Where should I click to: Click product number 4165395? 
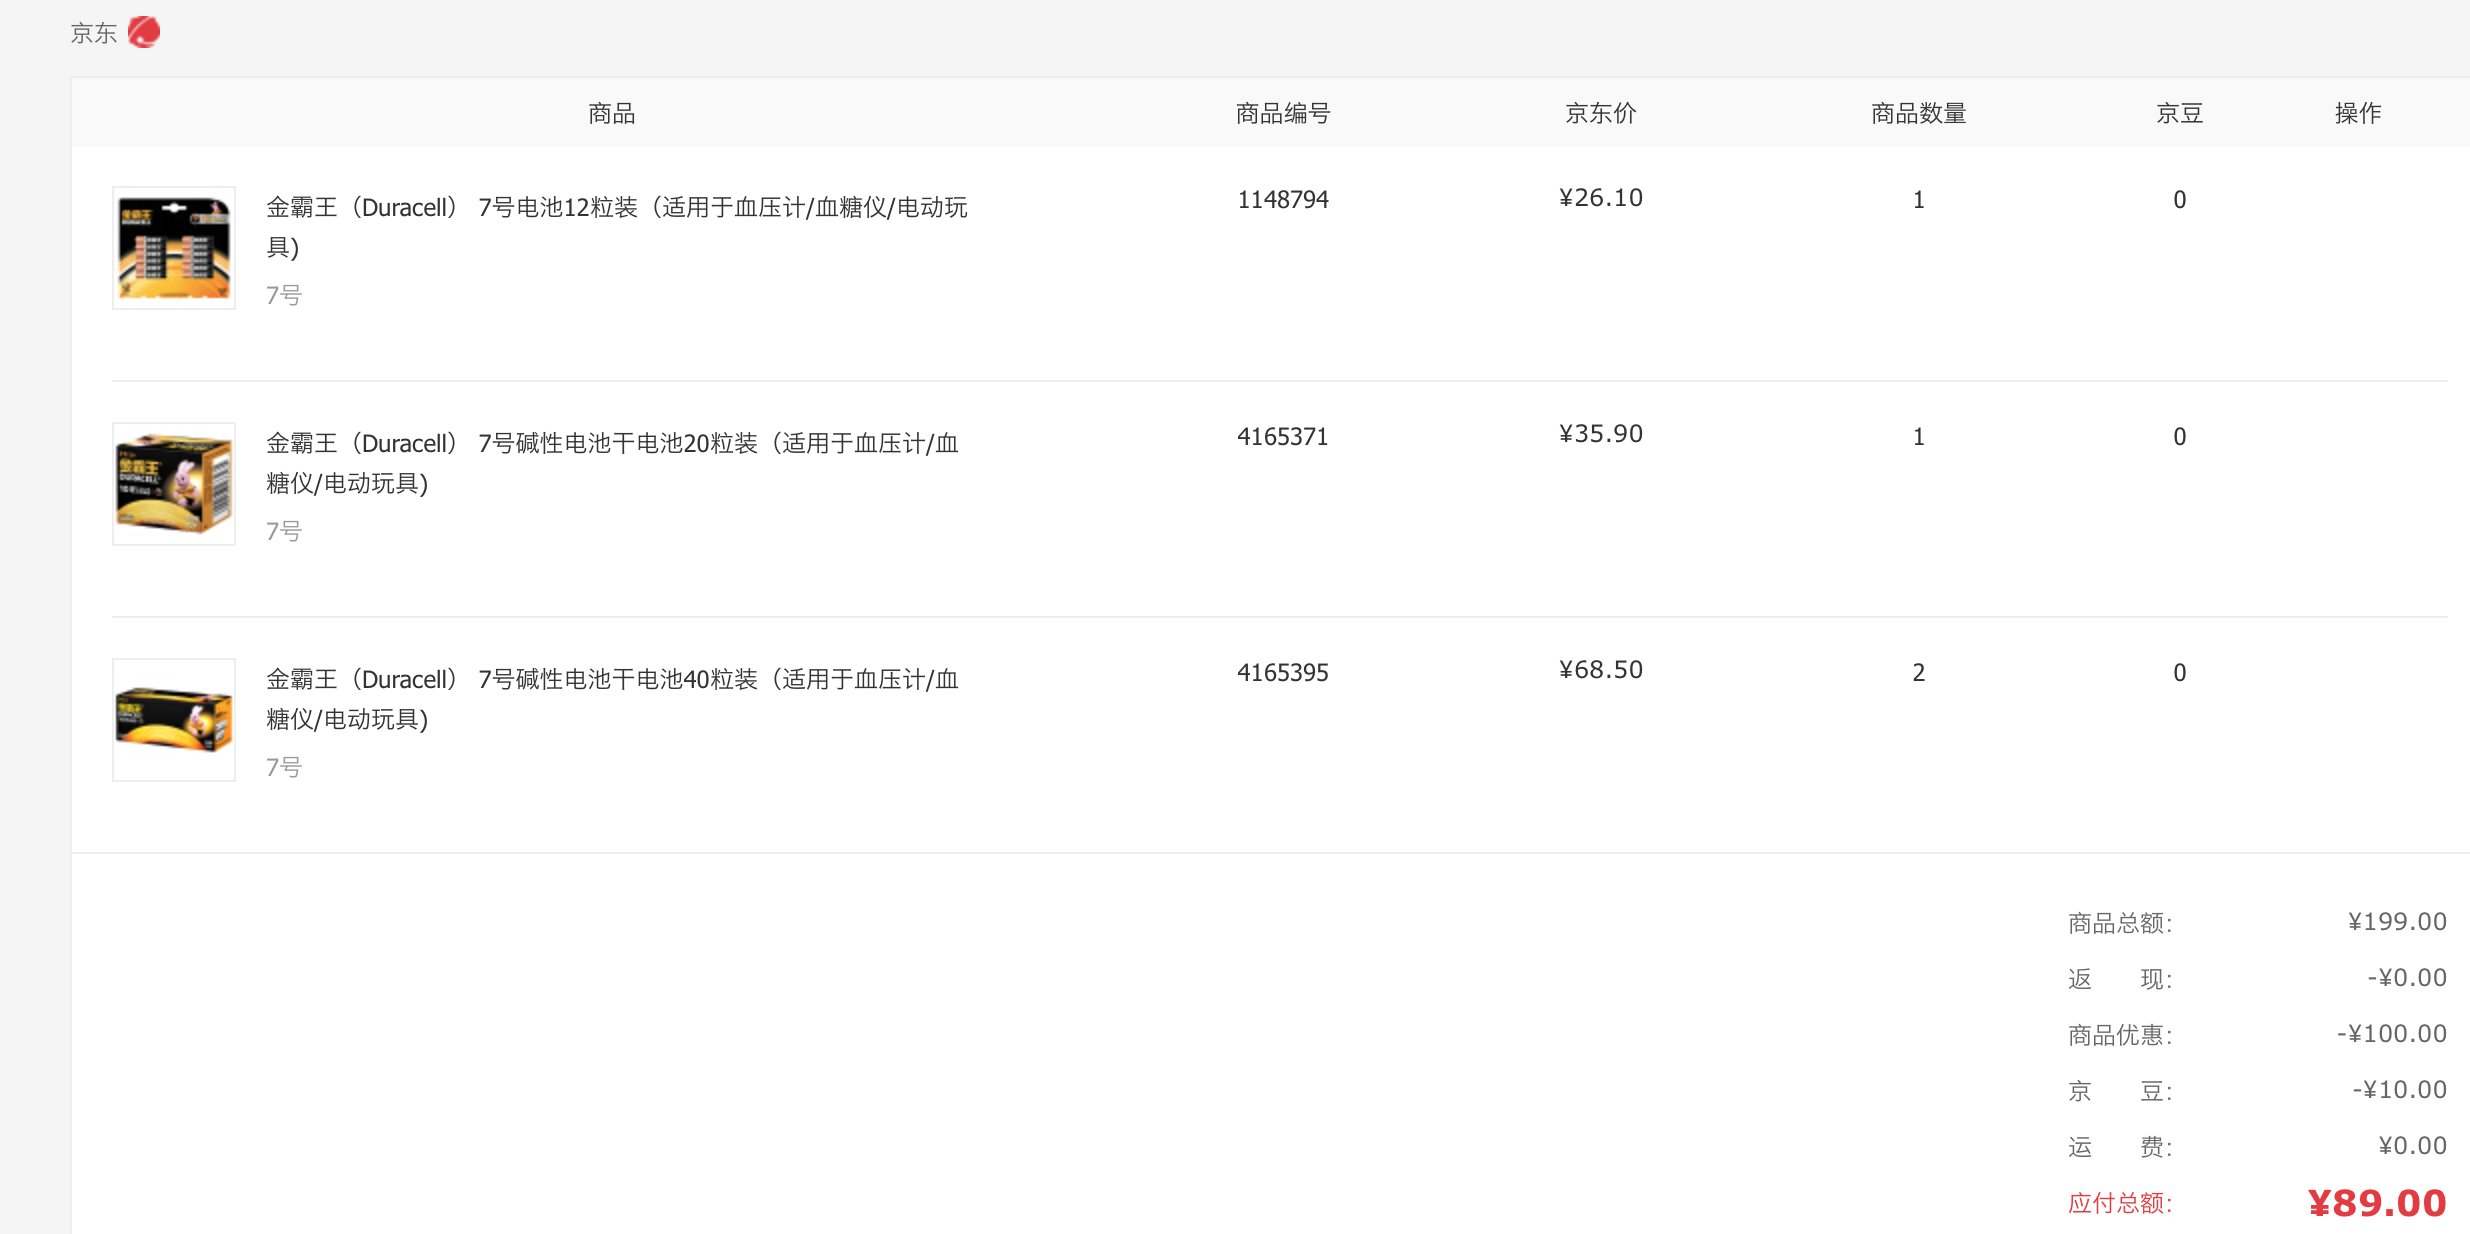coord(1282,673)
